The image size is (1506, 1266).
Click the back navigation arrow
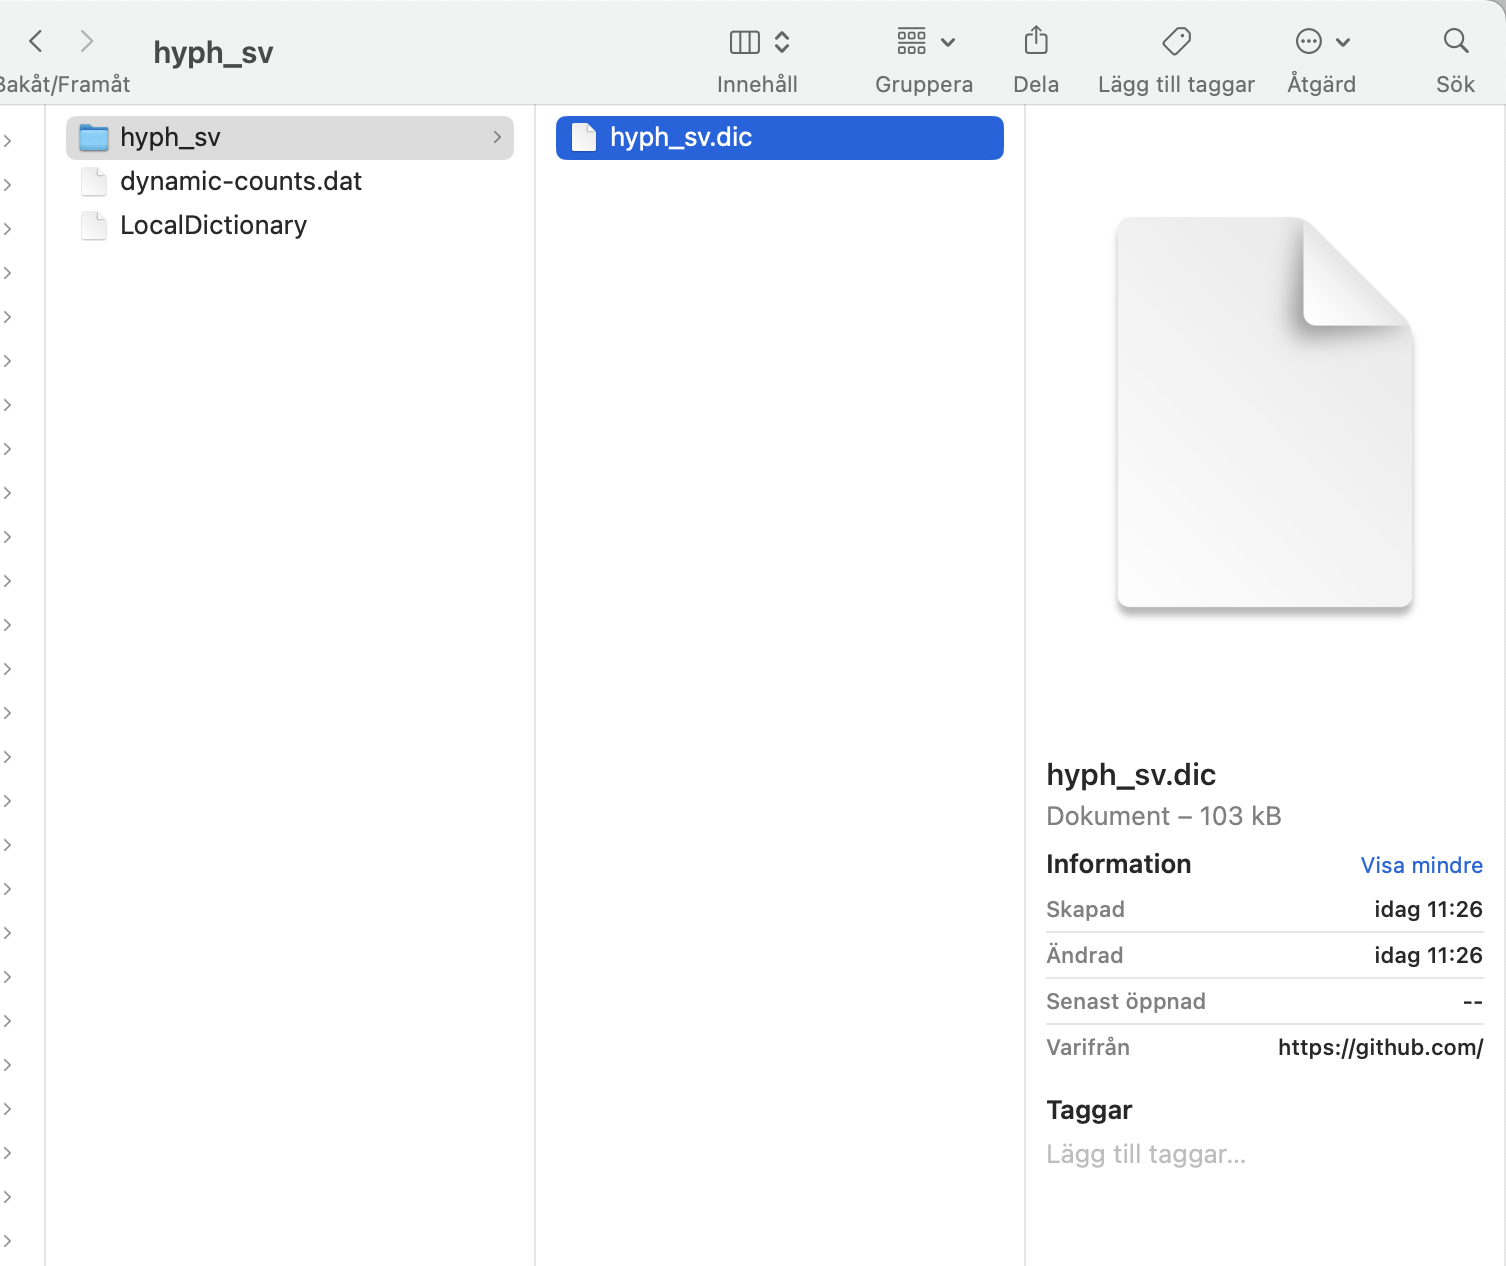coord(35,41)
